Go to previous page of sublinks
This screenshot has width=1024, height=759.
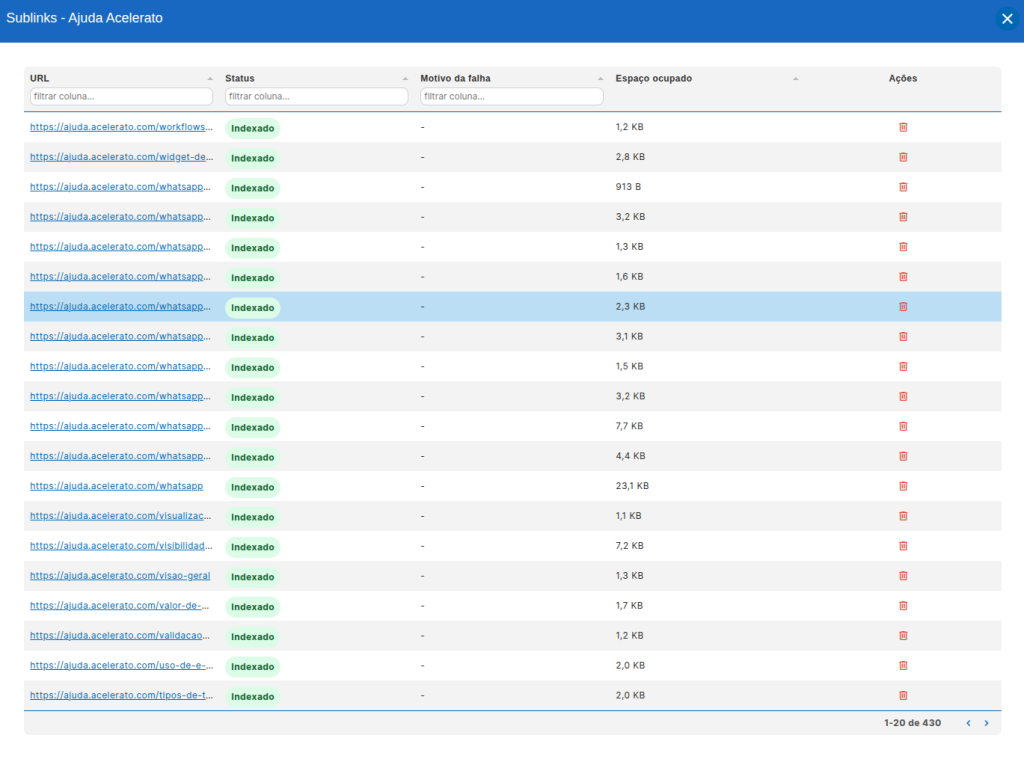(968, 723)
